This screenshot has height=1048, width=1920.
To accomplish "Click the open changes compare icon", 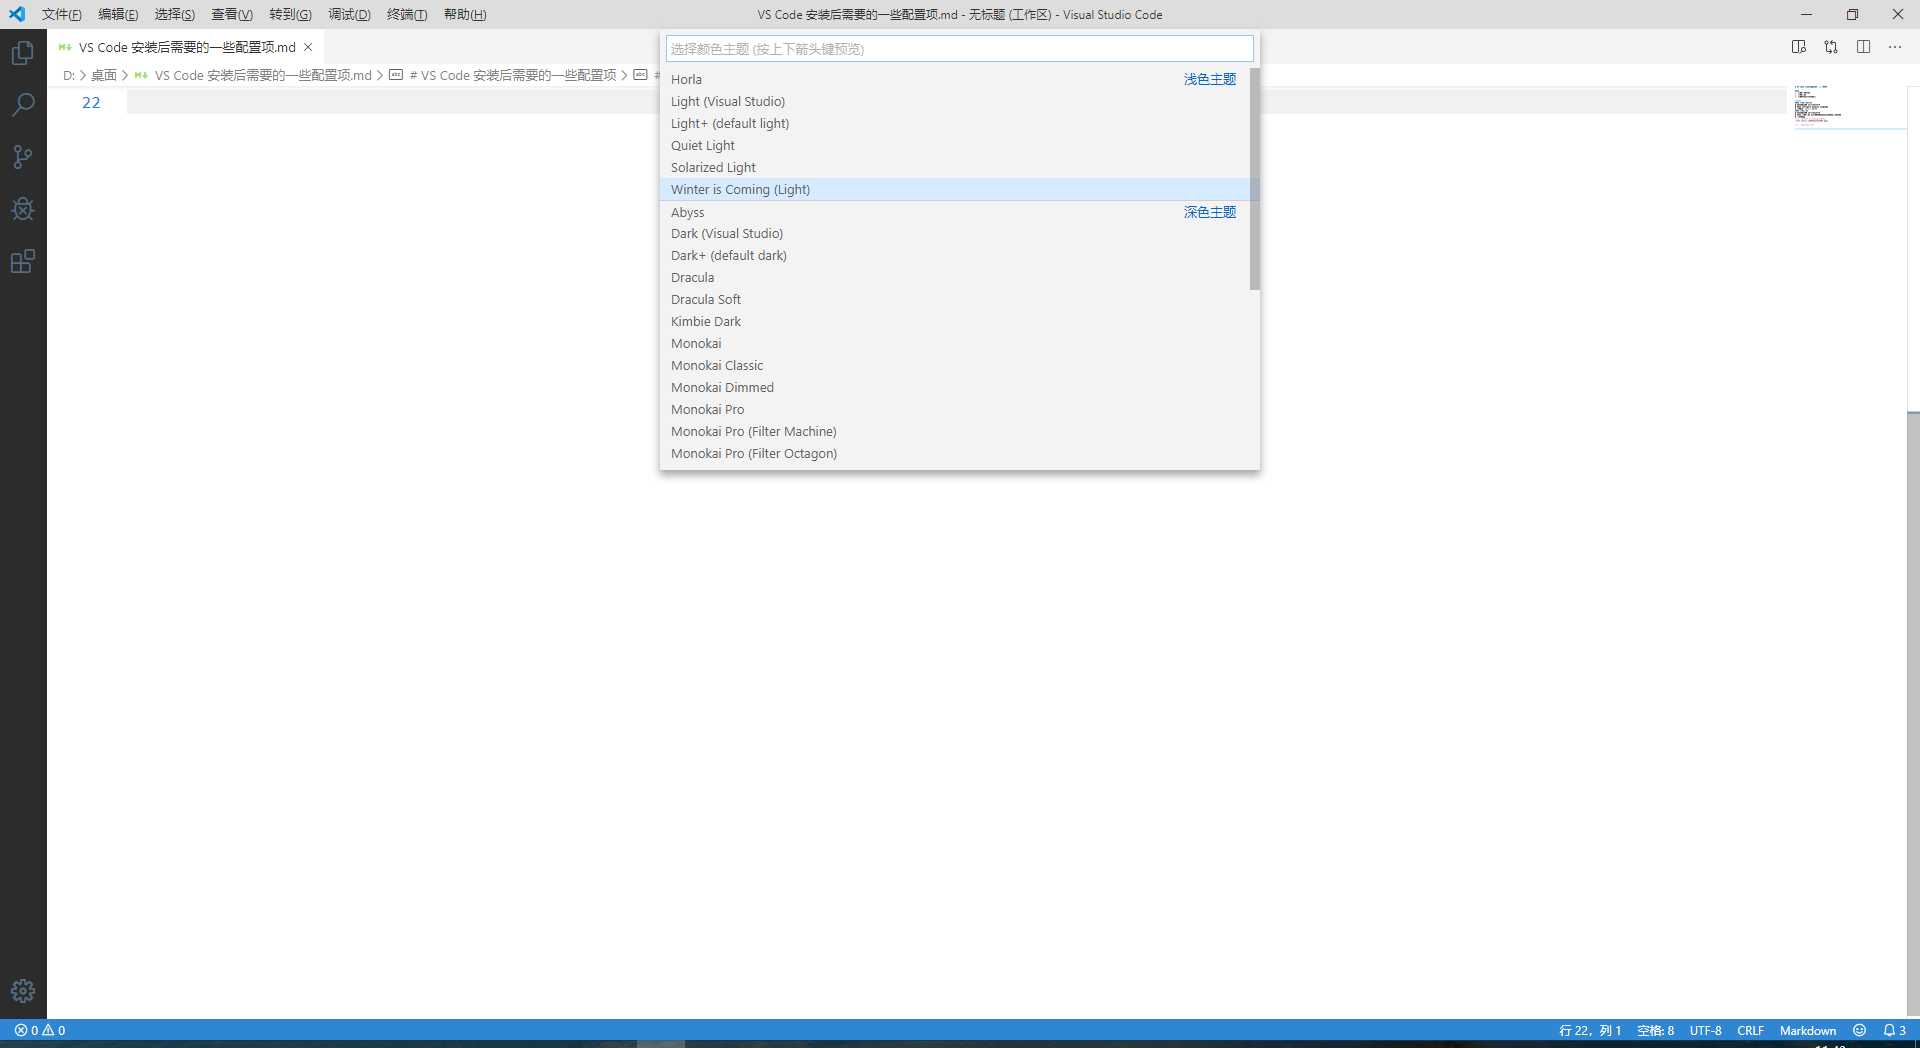I will [1831, 47].
